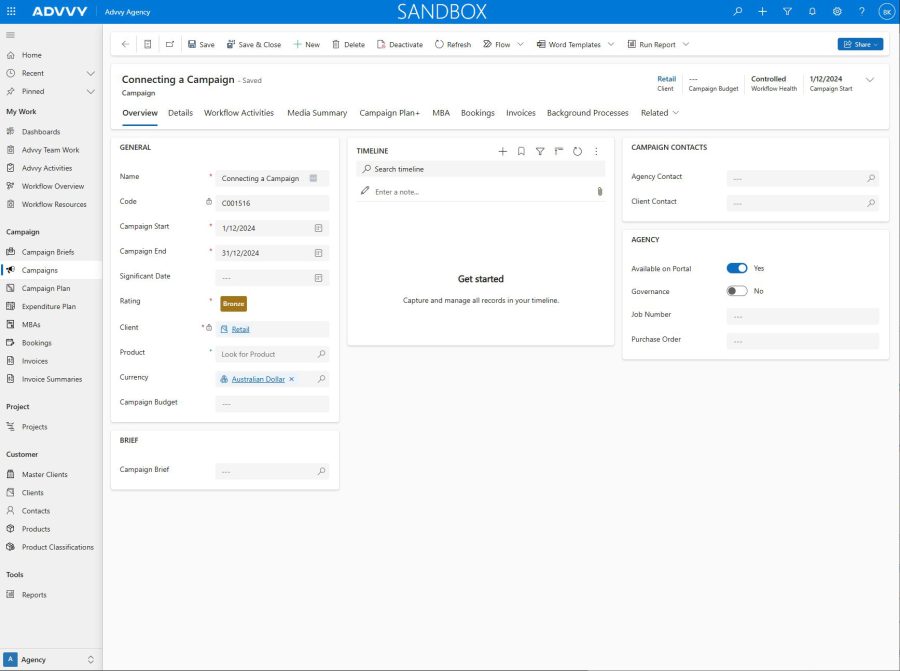Screen dimensions: 900x671
Task: Expand the Word Templates dropdown
Action: click(611, 44)
